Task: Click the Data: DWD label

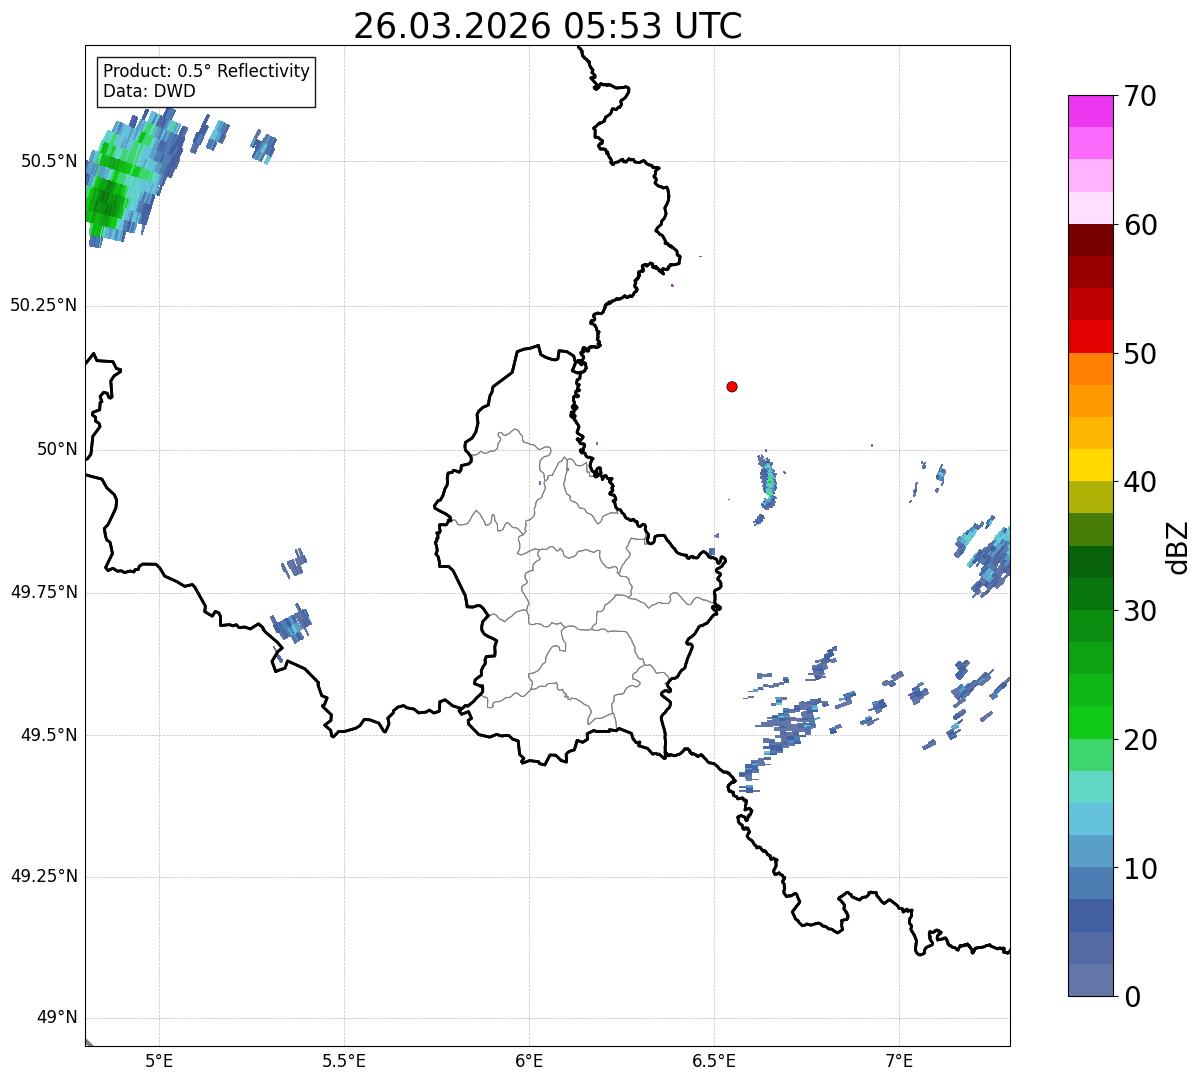Action: tap(149, 91)
